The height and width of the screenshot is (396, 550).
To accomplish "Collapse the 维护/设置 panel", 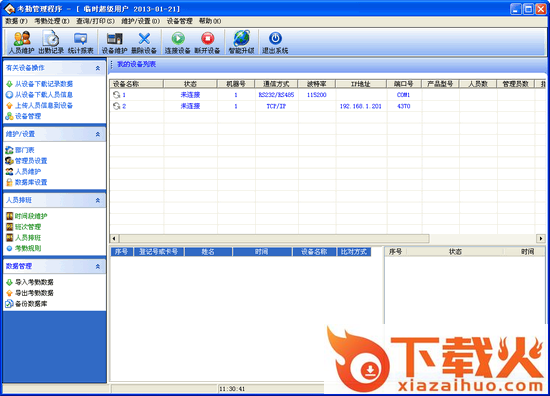I will pos(98,134).
